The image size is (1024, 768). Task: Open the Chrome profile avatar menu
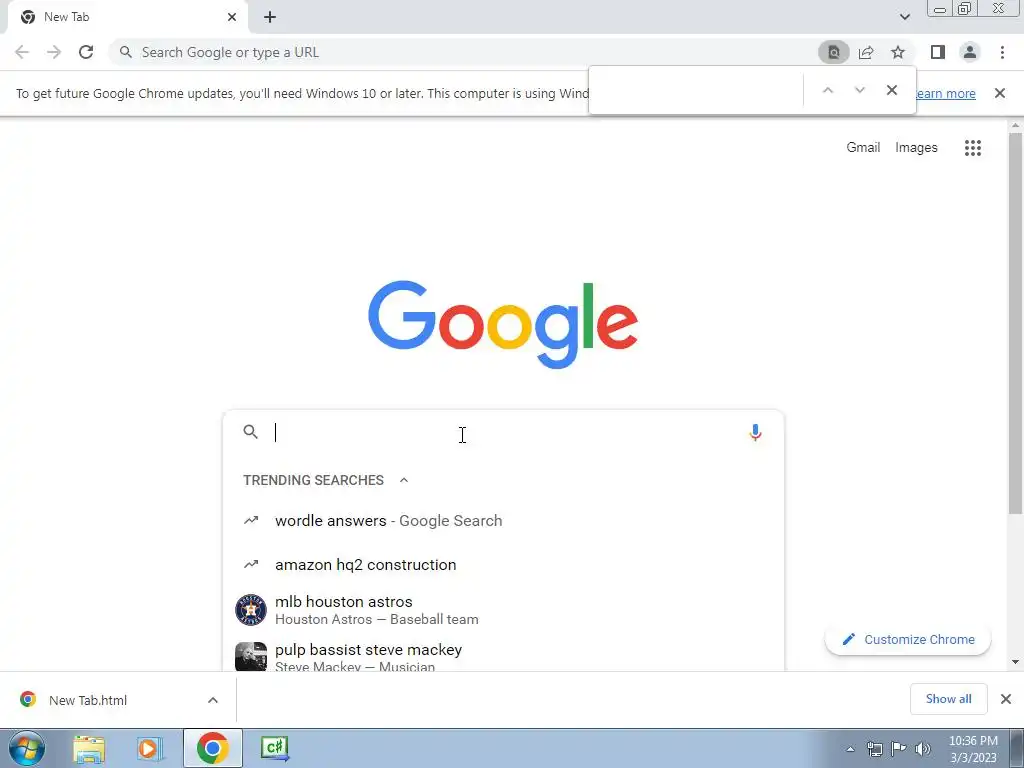pyautogui.click(x=970, y=52)
